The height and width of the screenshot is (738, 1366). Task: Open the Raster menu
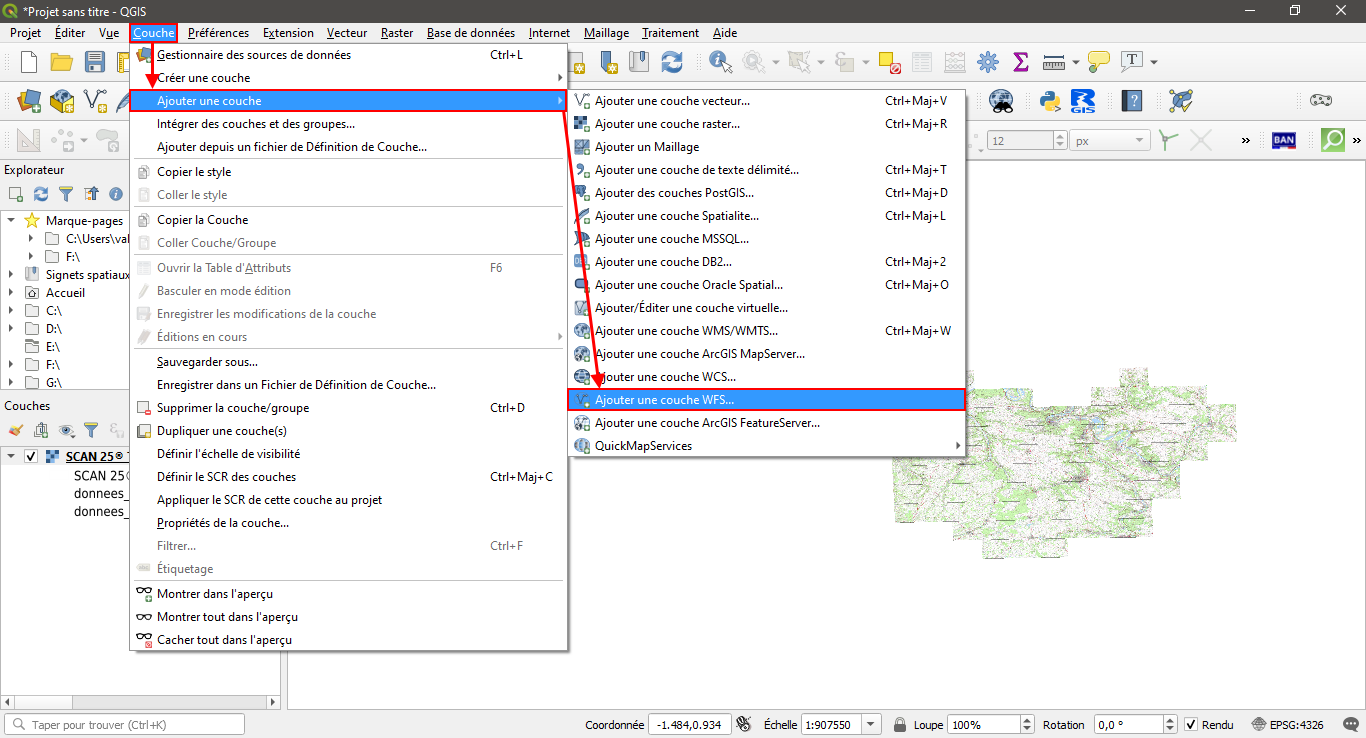pos(397,32)
